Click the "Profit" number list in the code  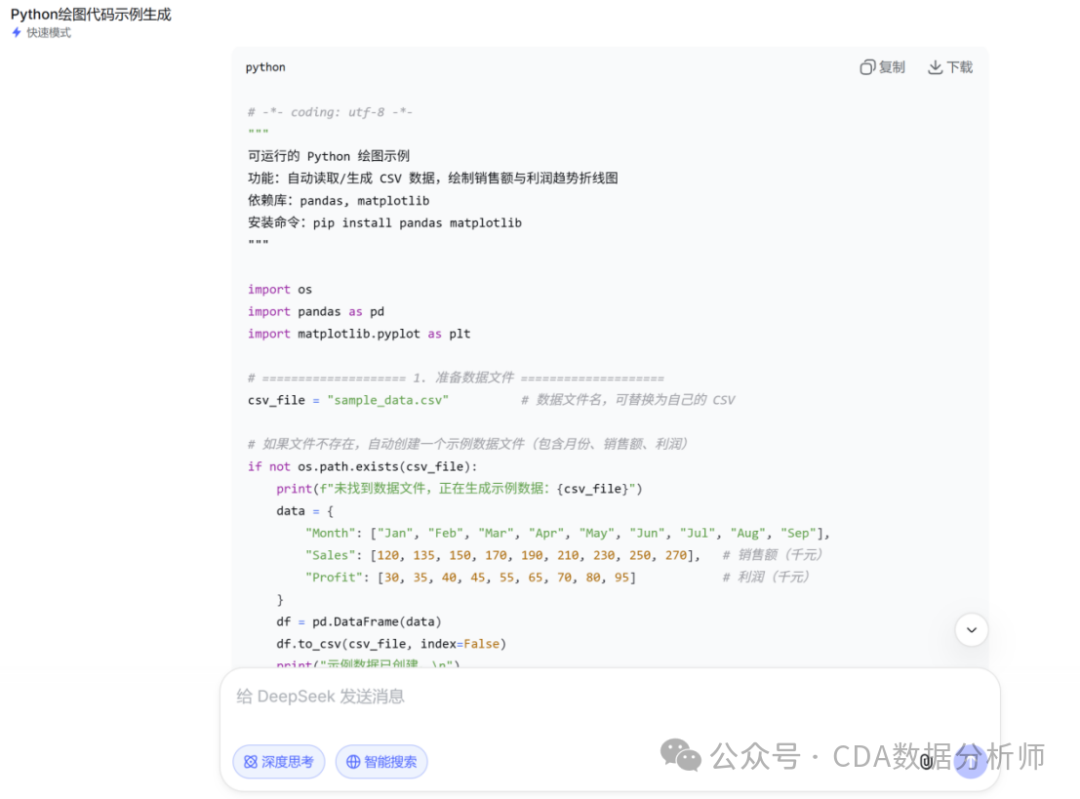[507, 577]
